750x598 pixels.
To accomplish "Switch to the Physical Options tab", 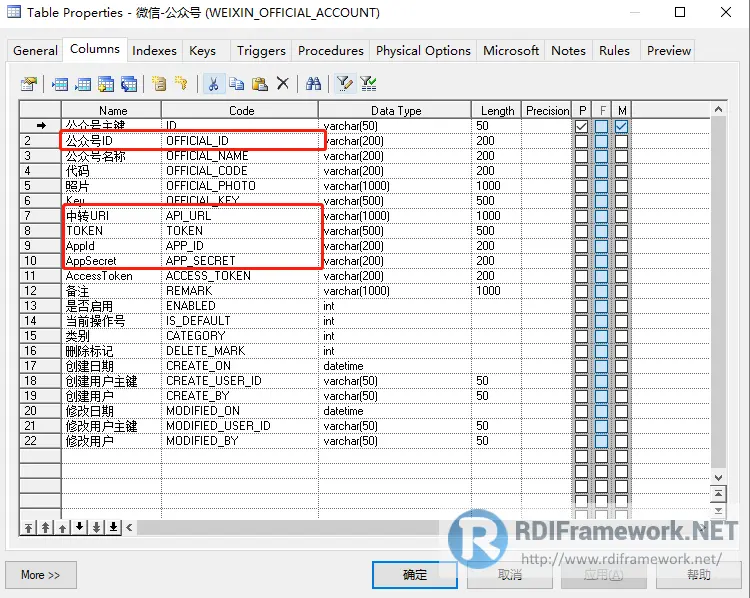I will click(x=423, y=50).
